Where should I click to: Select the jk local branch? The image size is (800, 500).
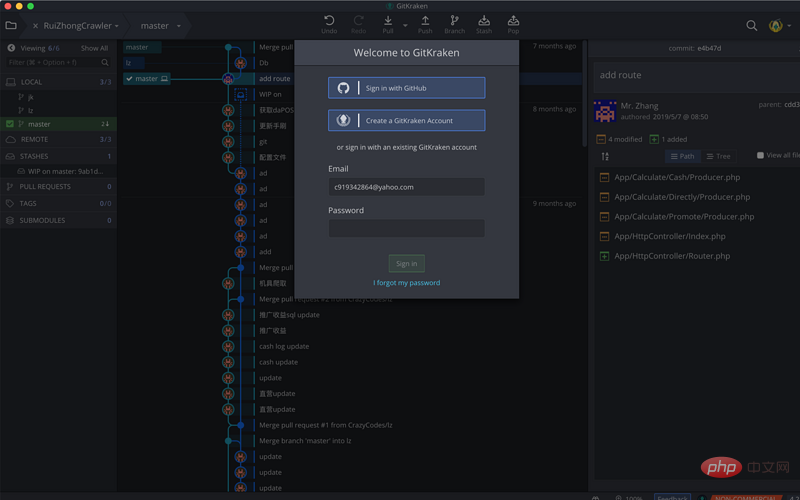click(x=59, y=97)
